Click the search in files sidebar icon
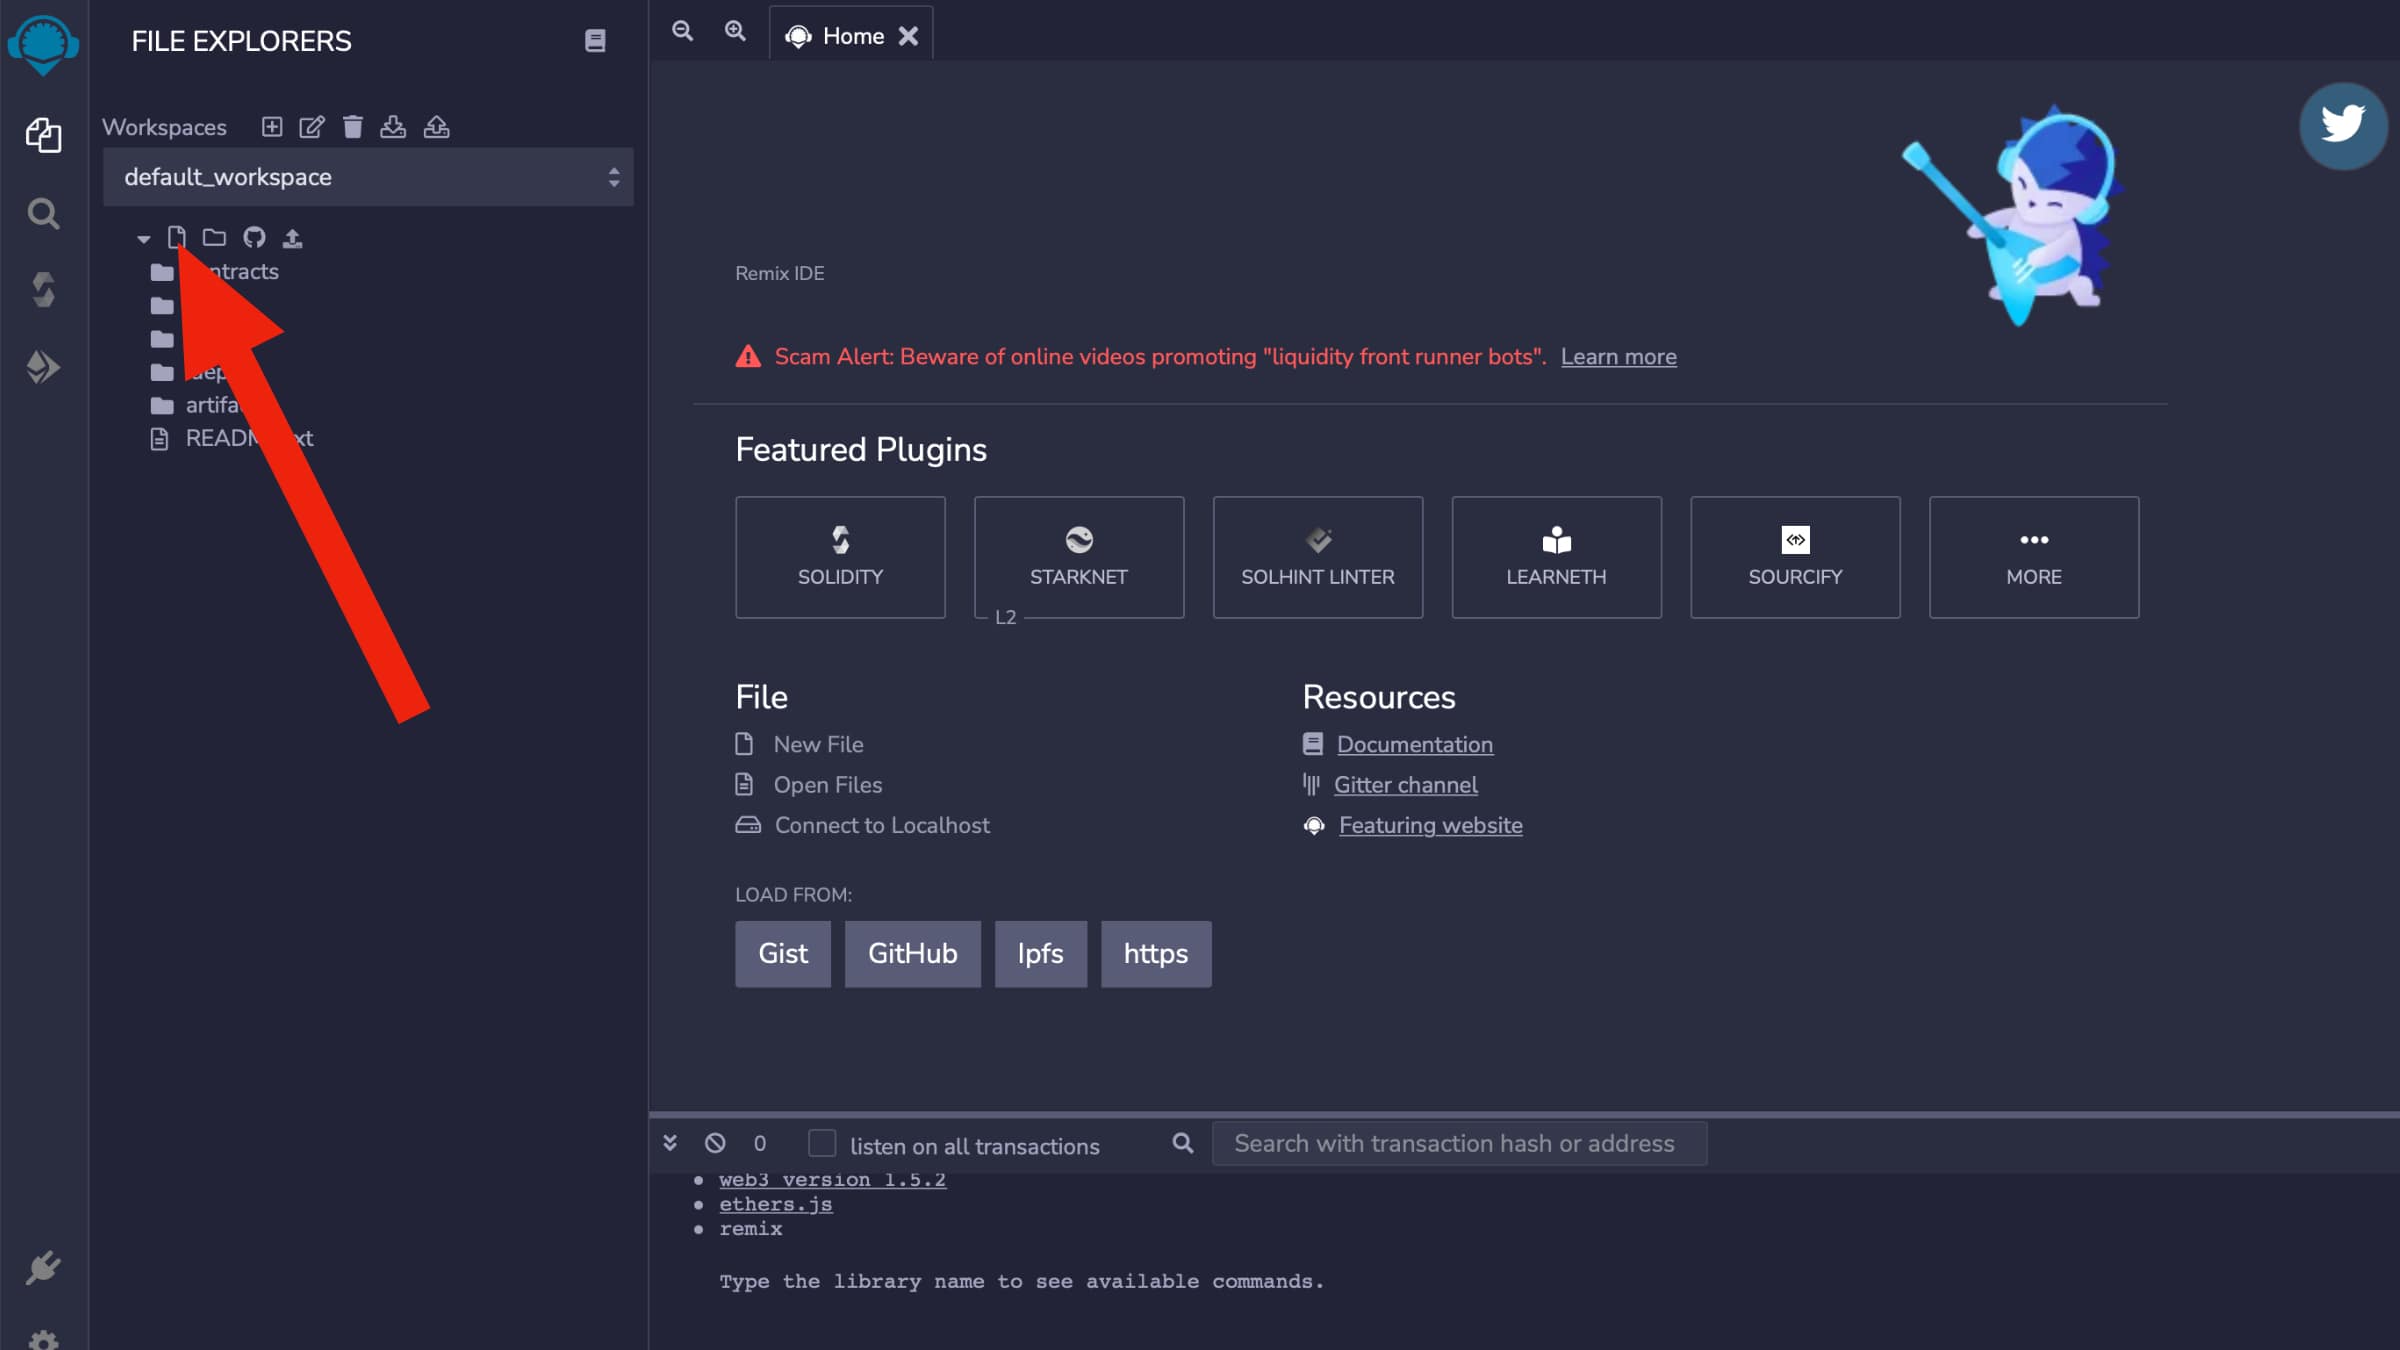The image size is (2400, 1350). 43,213
